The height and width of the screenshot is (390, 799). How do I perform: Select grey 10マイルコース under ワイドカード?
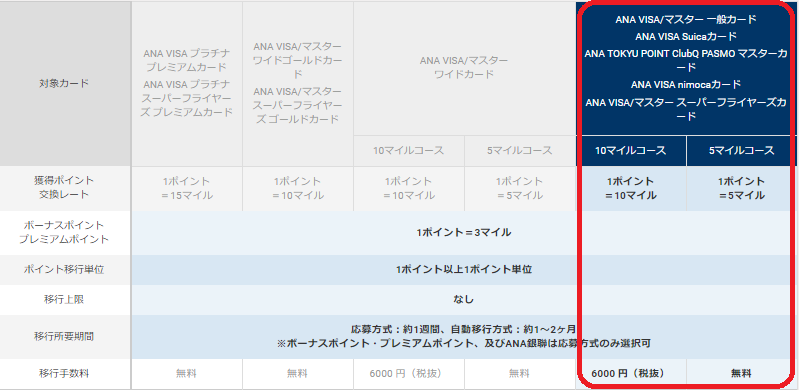[x=409, y=151]
